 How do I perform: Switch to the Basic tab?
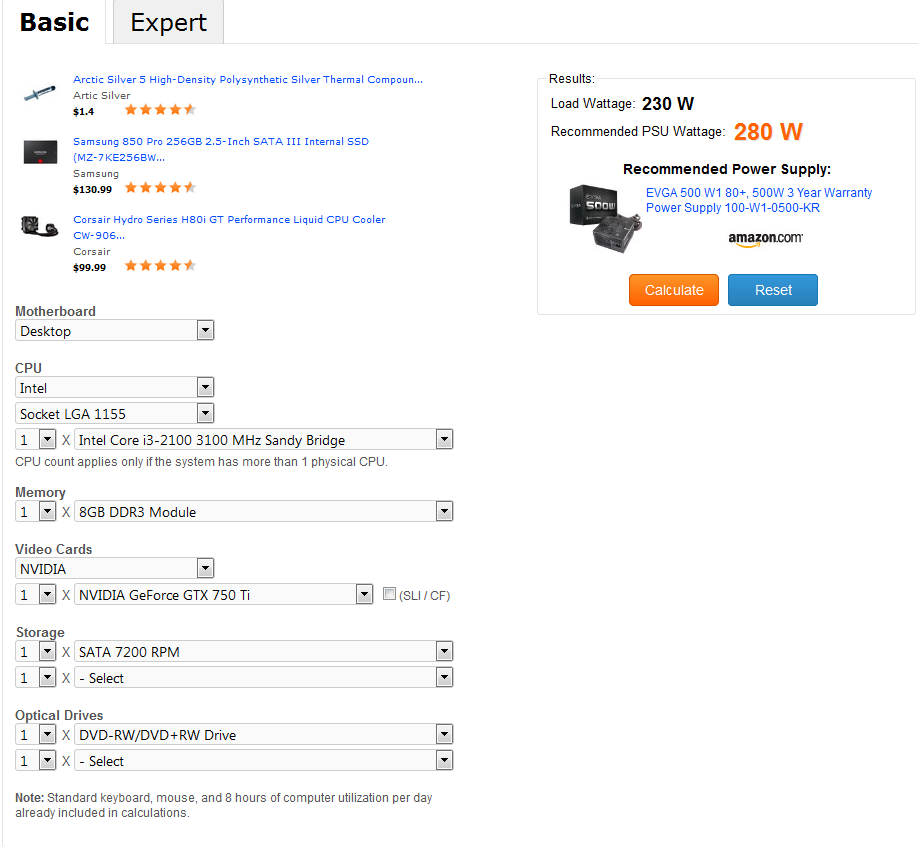[54, 22]
